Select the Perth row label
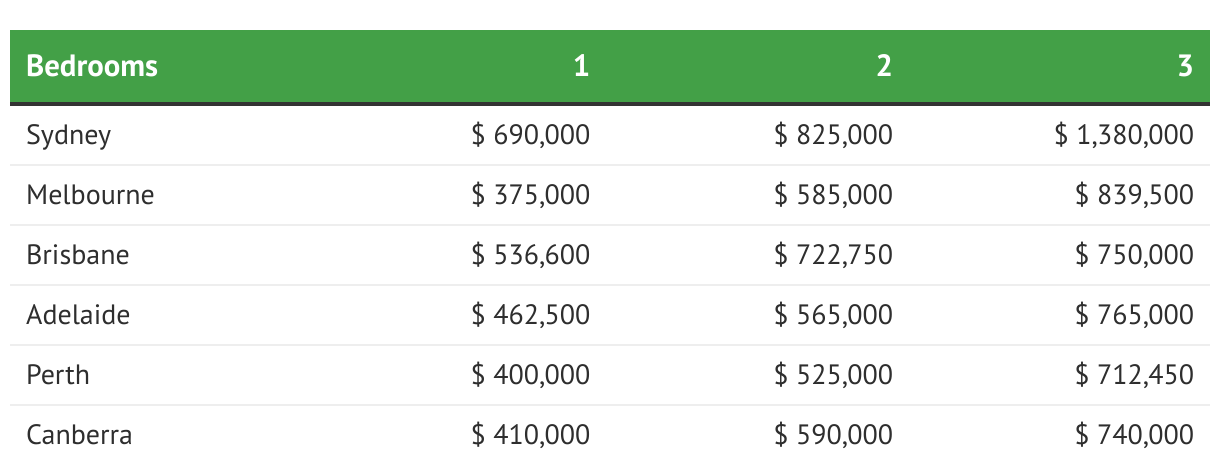1220x474 pixels. pos(58,375)
